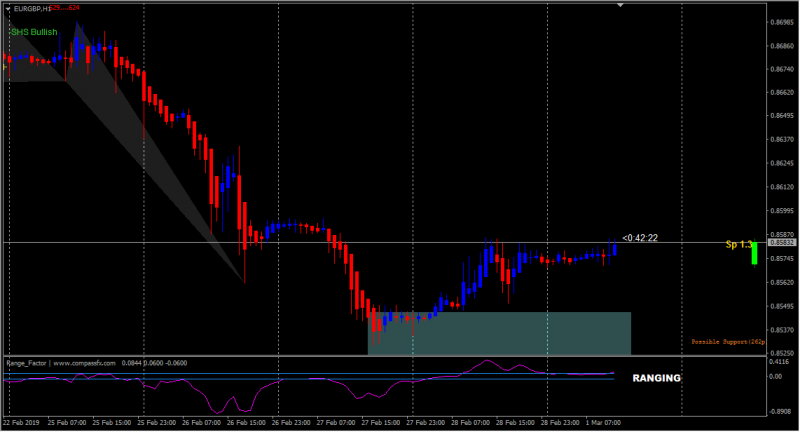Select the teal support zone rectangle

[499, 334]
